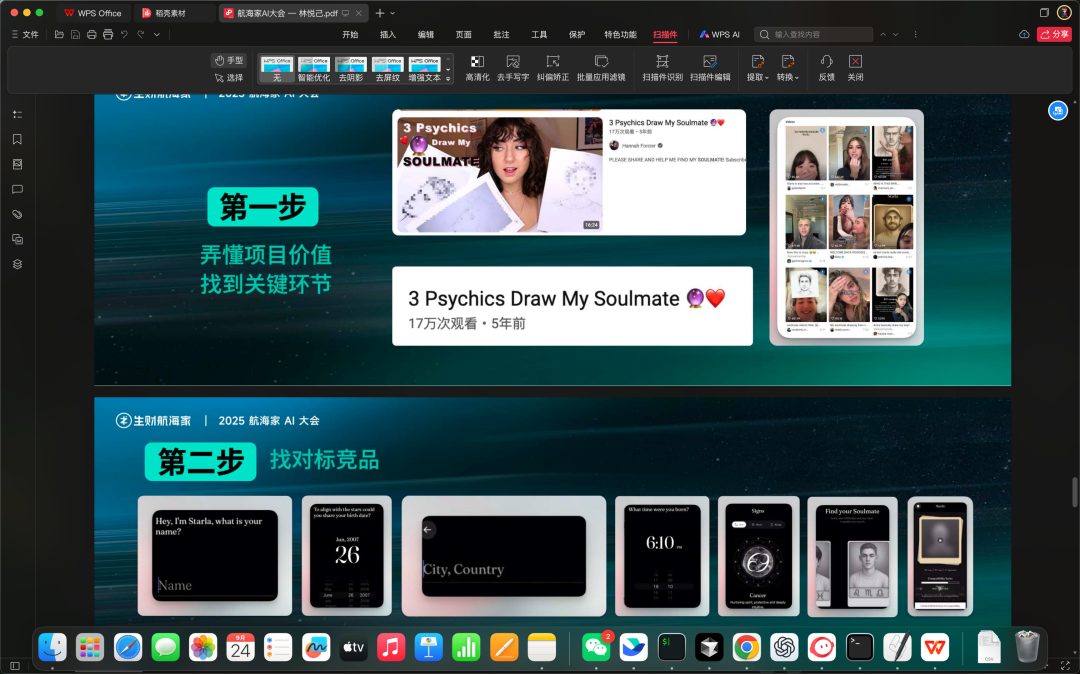The height and width of the screenshot is (674, 1080).
Task: Switch to the 开始 ribbon tab
Action: (350, 34)
